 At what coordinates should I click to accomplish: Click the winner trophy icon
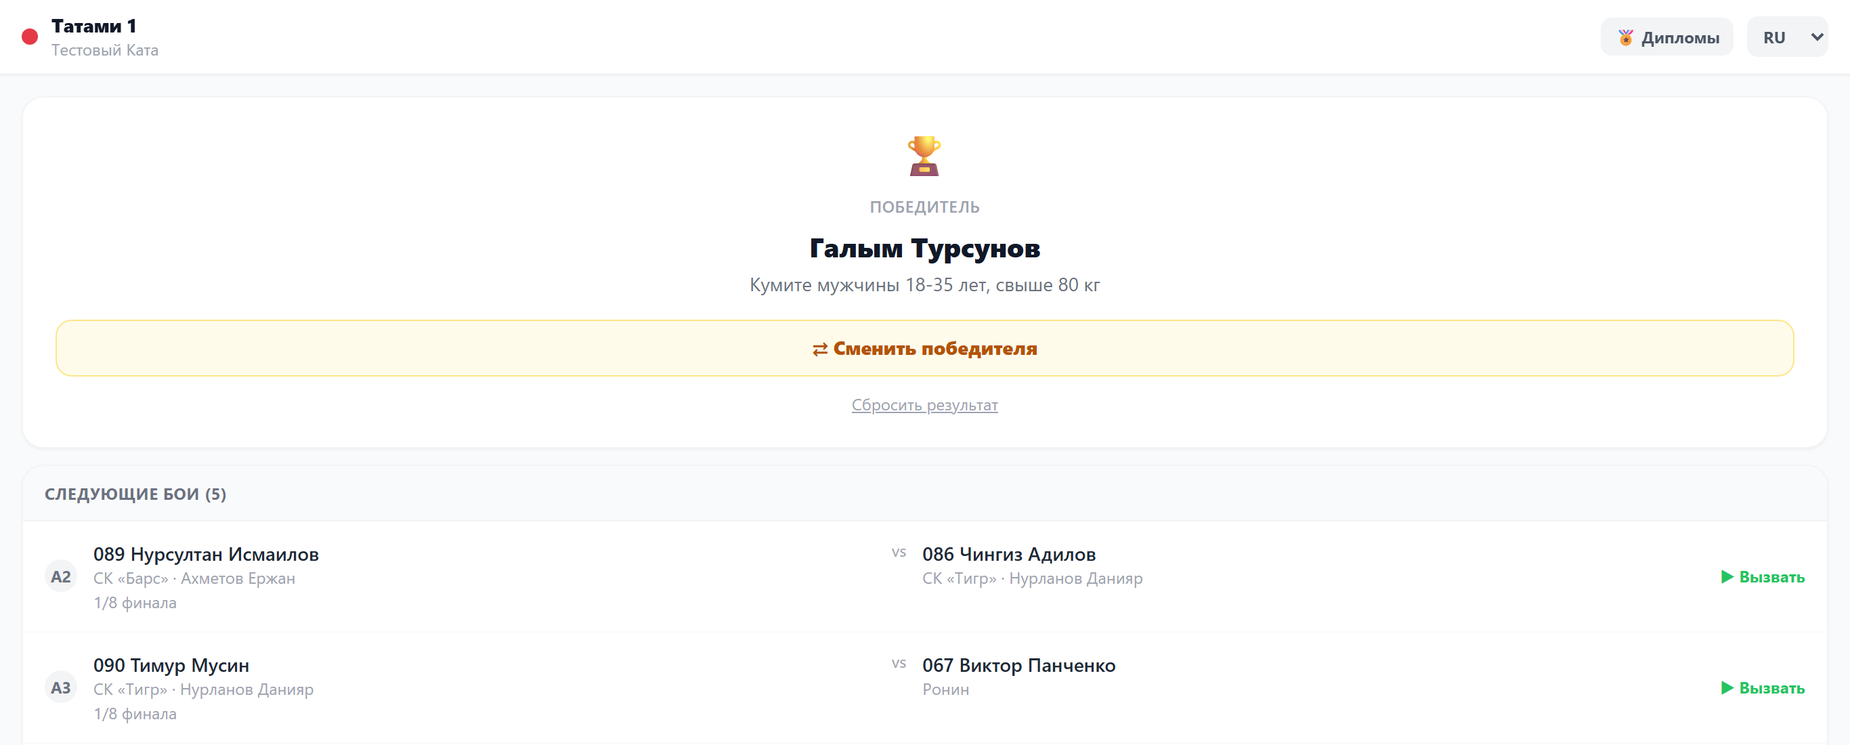pos(924,156)
